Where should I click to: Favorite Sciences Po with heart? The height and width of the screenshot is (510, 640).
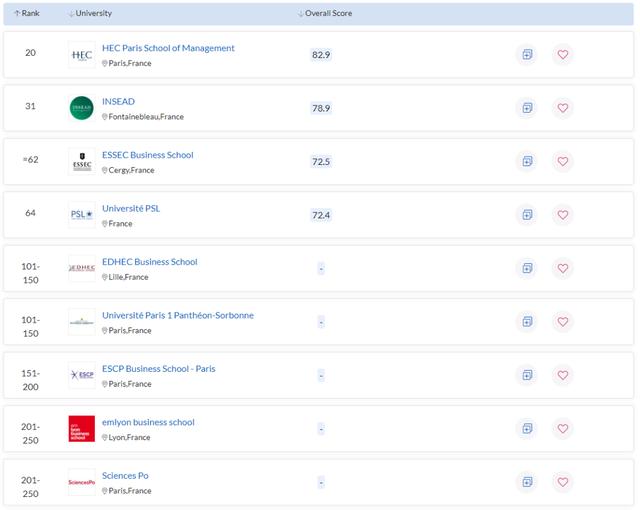(x=563, y=482)
